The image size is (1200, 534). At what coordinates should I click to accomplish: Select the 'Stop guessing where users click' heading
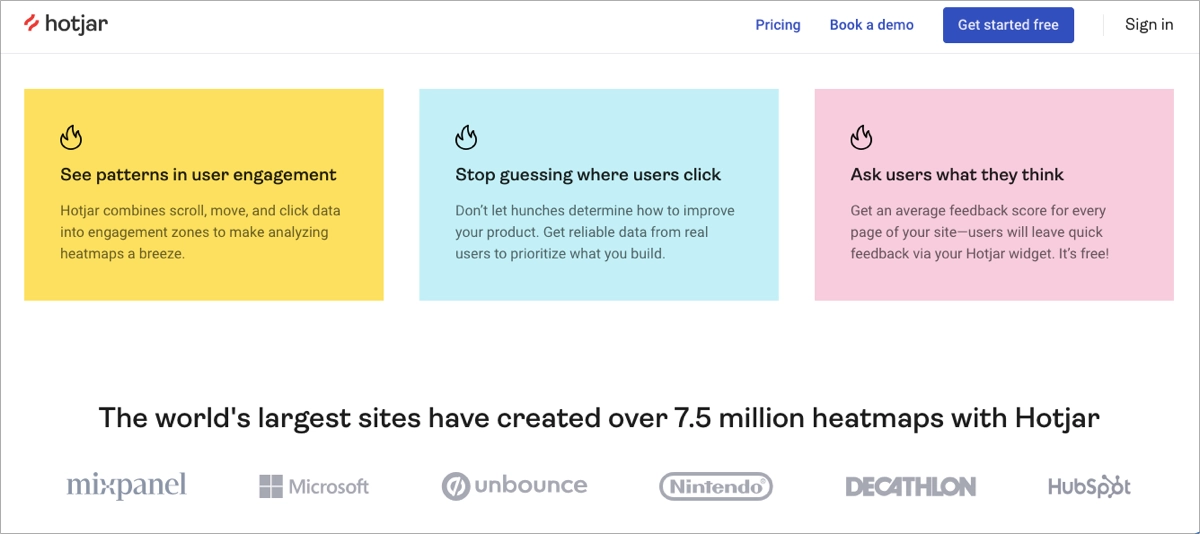[588, 175]
